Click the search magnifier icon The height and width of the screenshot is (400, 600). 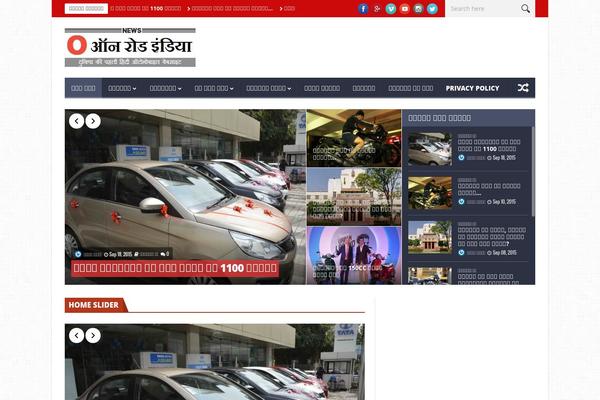[x=525, y=8]
